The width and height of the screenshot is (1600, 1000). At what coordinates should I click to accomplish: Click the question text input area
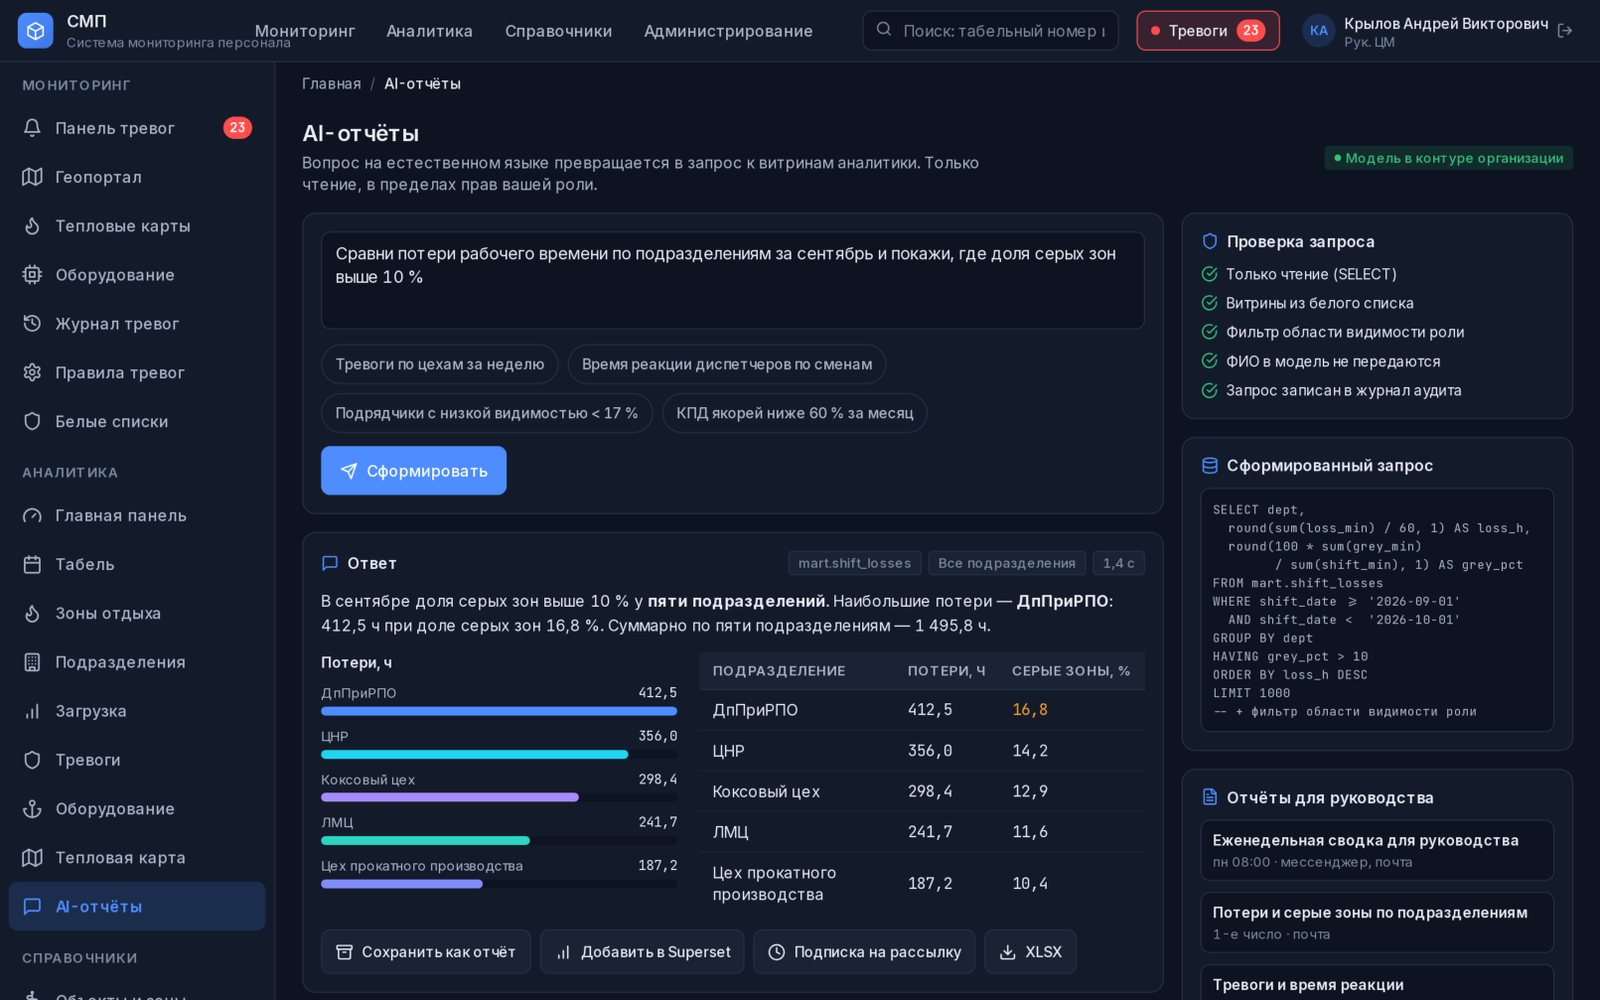pos(733,280)
